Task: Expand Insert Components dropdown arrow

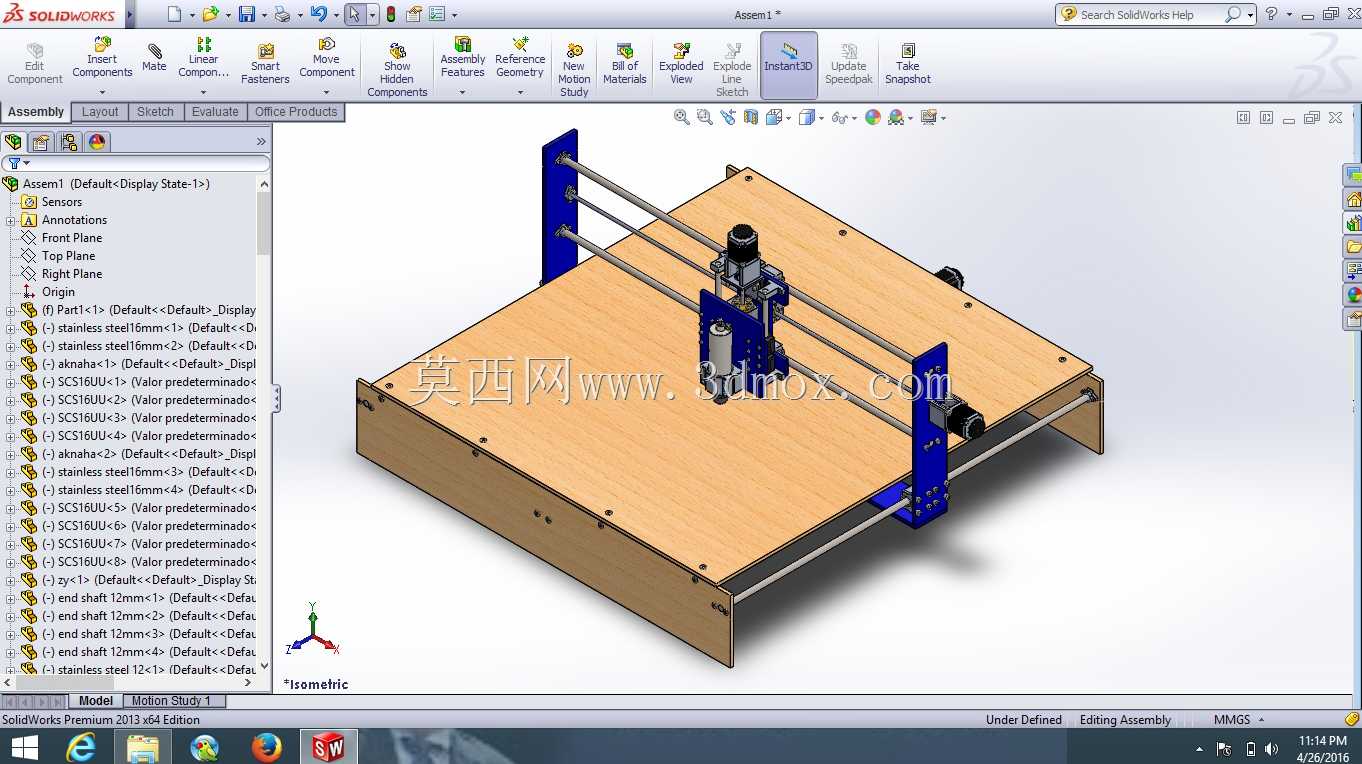Action: [102, 92]
